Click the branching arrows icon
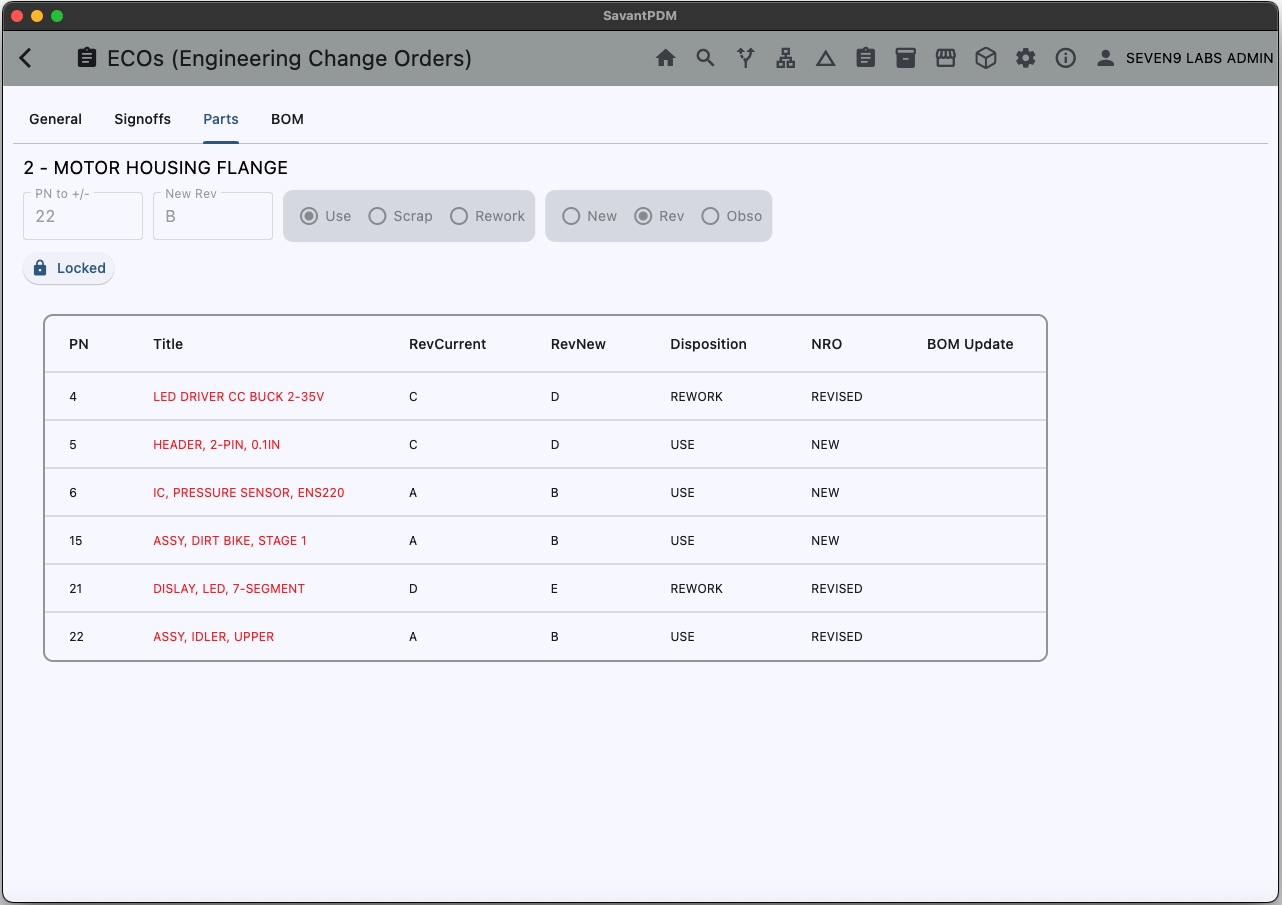Viewport: 1282px width, 905px height. click(746, 58)
